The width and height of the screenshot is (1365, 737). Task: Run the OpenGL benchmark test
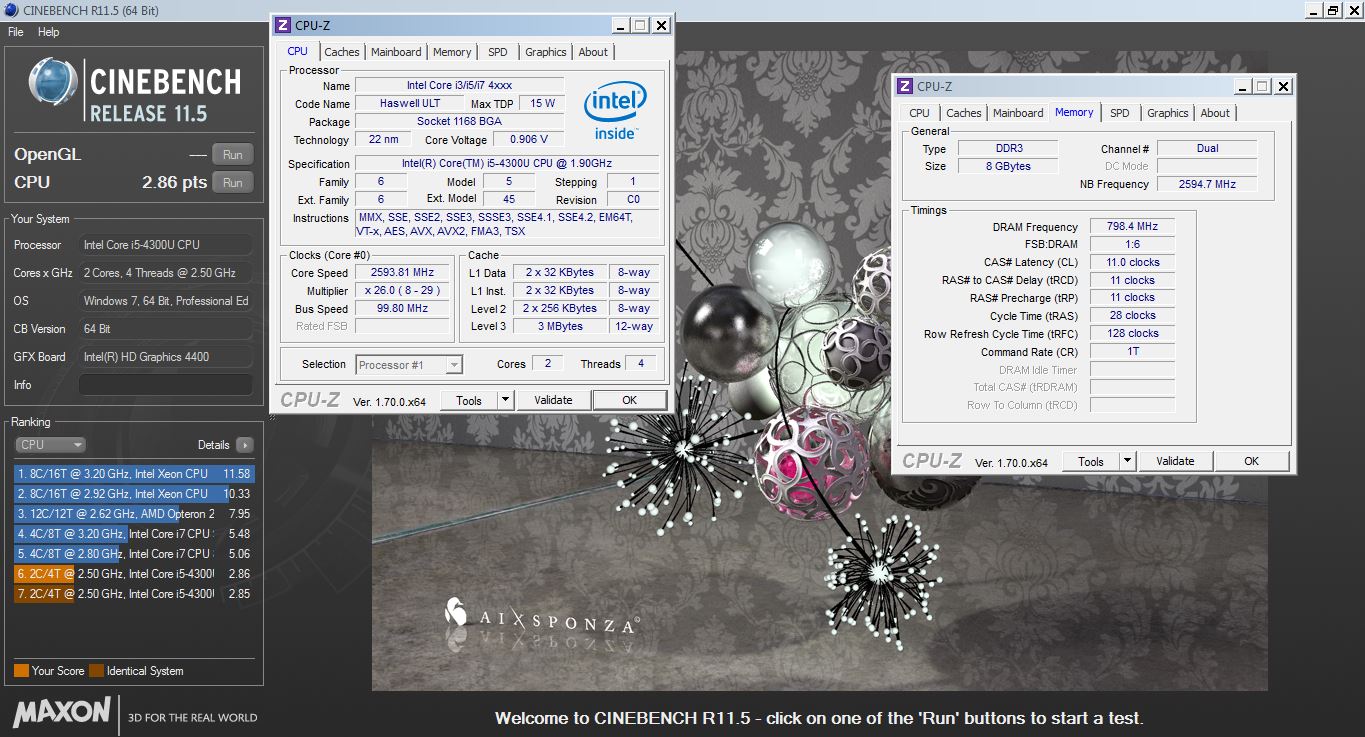tap(233, 155)
